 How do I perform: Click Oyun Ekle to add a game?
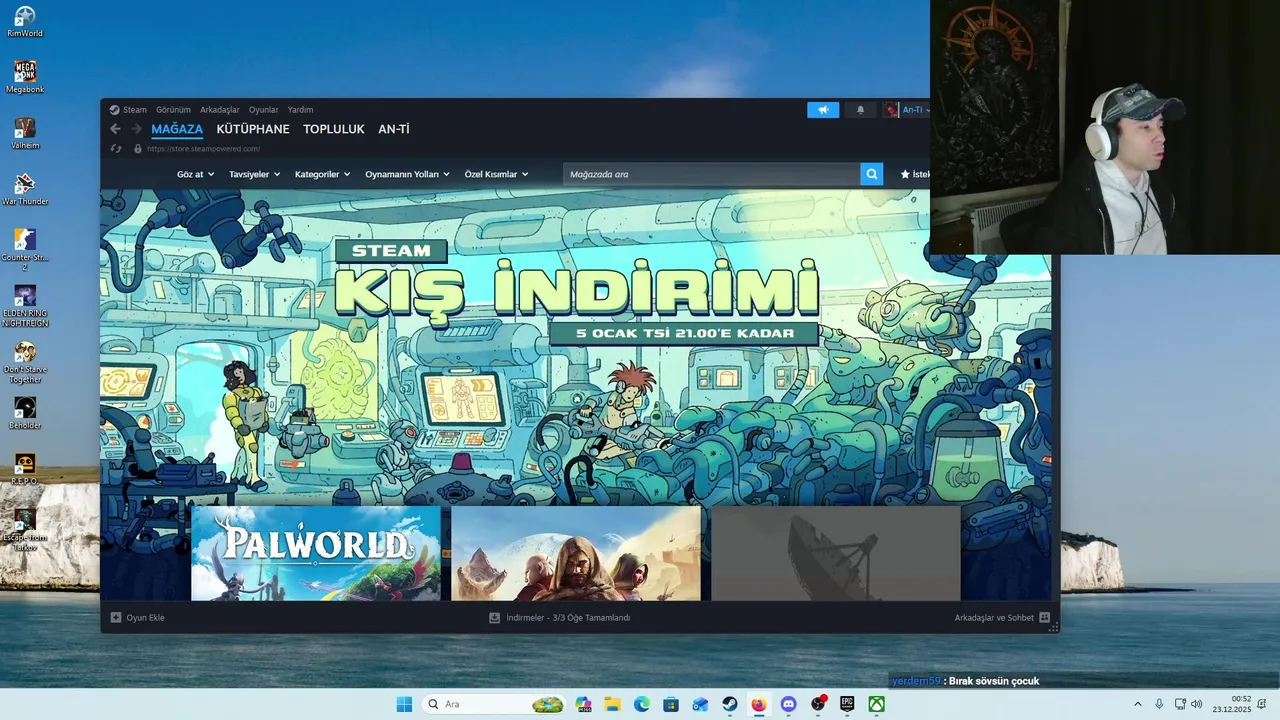(137, 618)
